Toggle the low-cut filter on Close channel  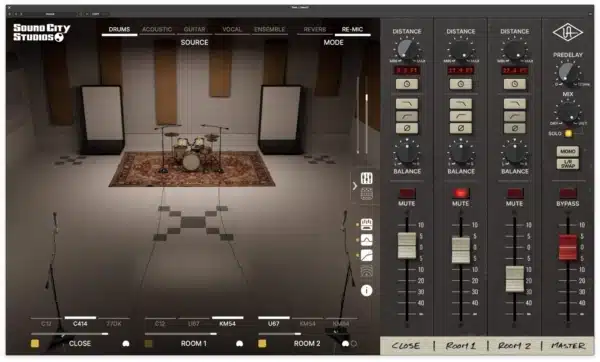407,116
